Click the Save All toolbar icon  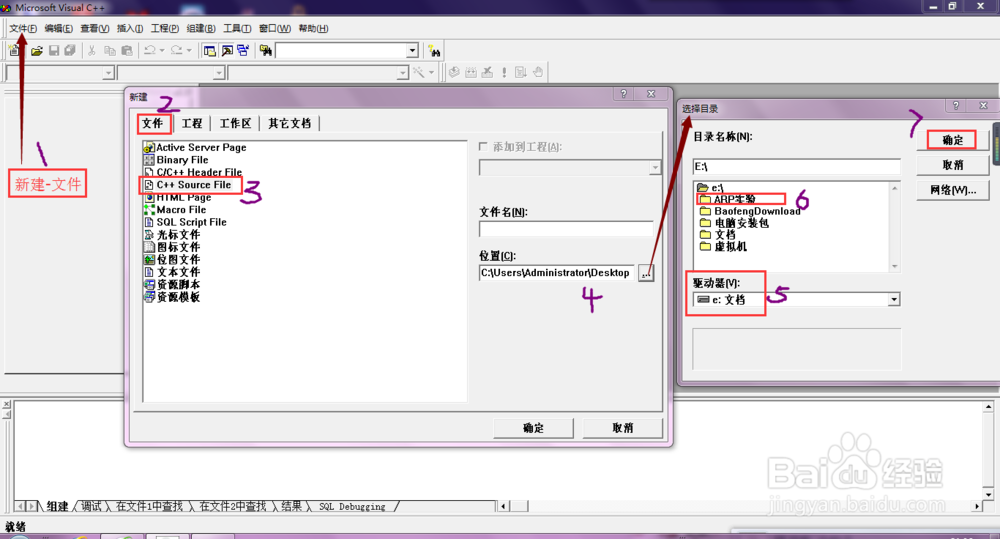(70, 50)
